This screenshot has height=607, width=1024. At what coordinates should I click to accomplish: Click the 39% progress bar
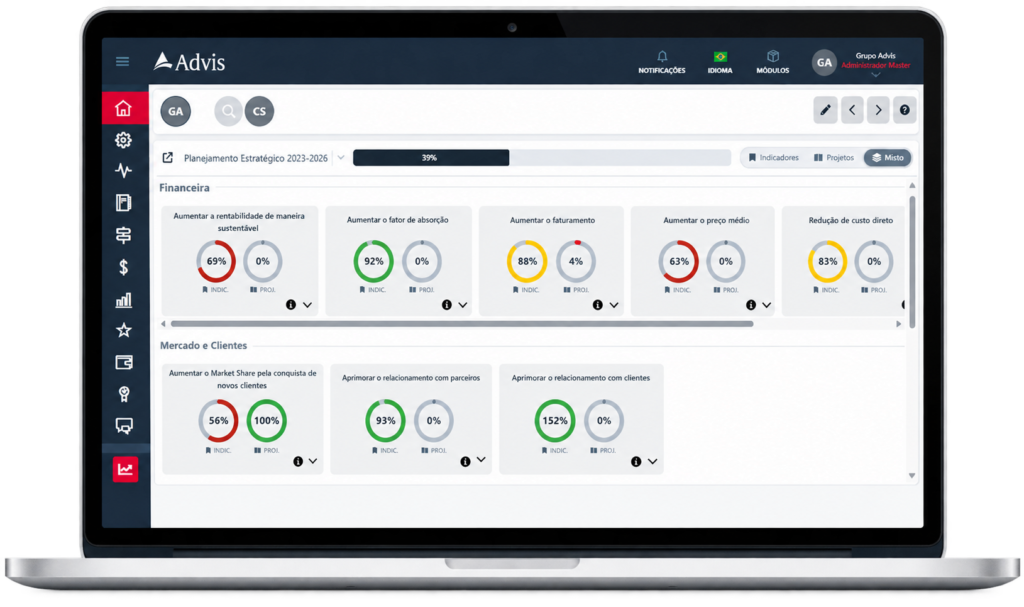(x=541, y=157)
